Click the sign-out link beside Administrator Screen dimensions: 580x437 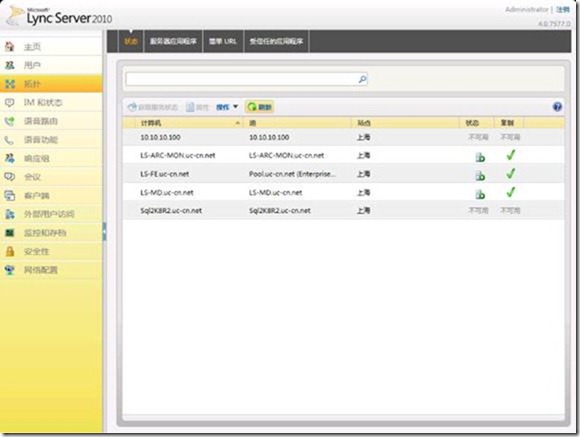coord(563,10)
